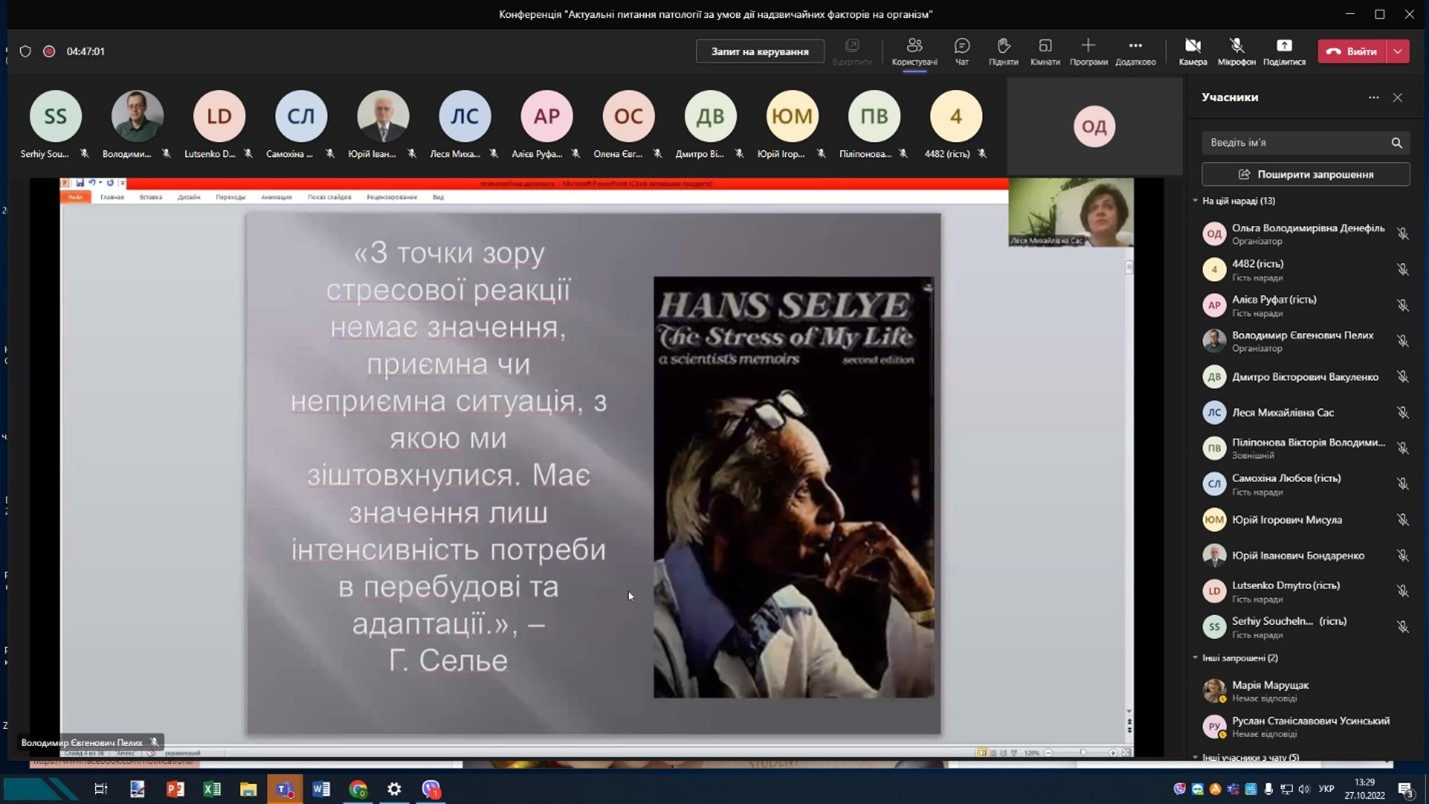Screen dimensions: 1429x804
Task: Click the Share (Поділитися) screen icon
Action: point(1284,46)
